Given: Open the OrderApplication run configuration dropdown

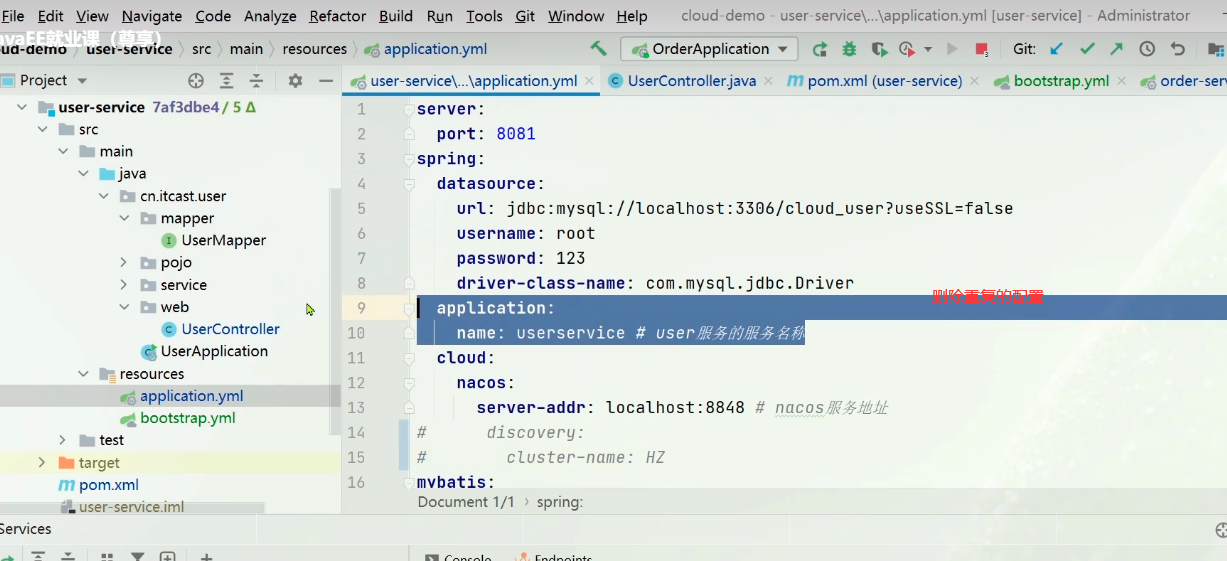Looking at the screenshot, I should coord(709,49).
